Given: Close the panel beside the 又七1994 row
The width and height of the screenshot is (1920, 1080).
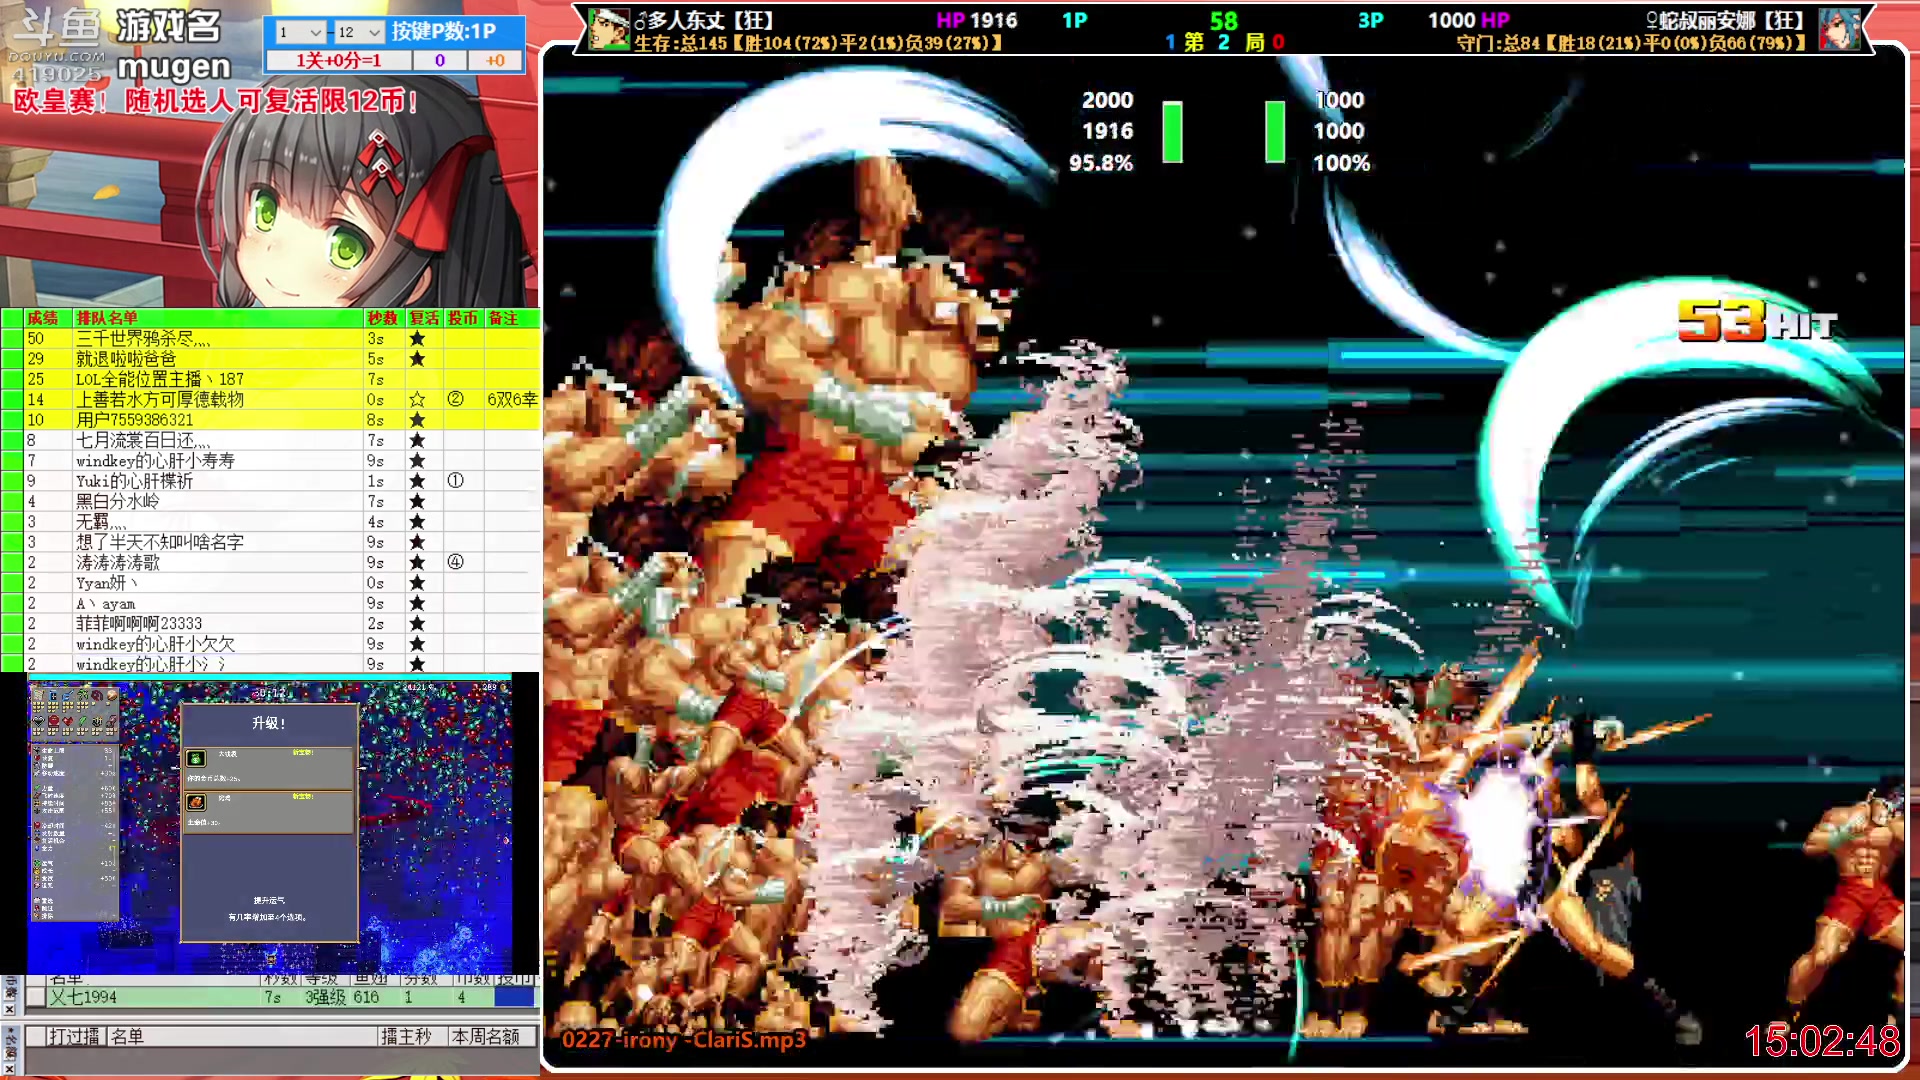Looking at the screenshot, I should tap(9, 1009).
